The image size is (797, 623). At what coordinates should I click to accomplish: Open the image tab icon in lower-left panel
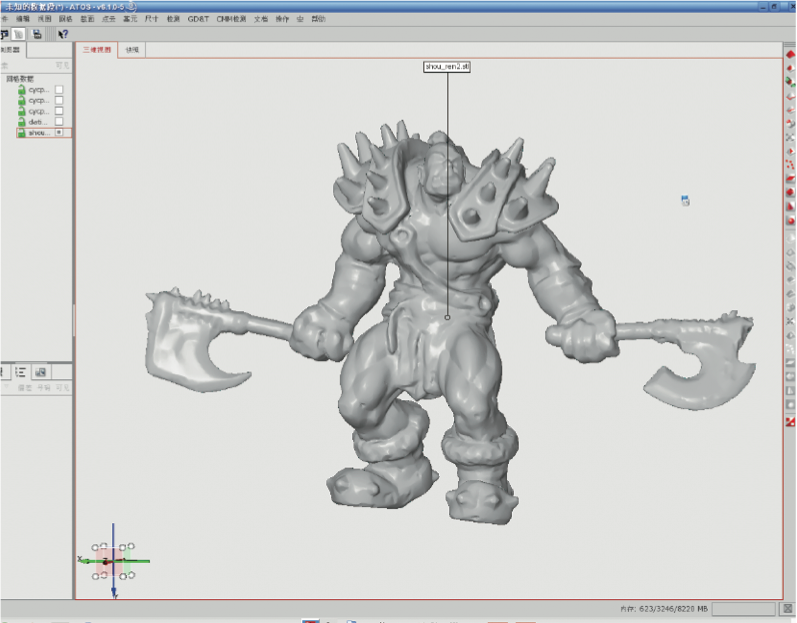pos(41,372)
